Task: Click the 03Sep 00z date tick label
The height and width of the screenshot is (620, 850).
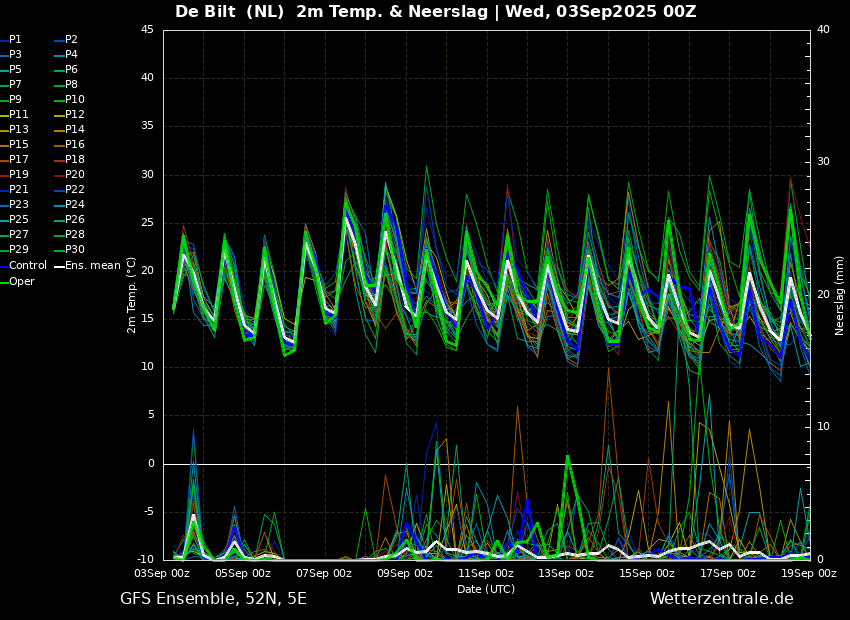Action: coord(162,574)
